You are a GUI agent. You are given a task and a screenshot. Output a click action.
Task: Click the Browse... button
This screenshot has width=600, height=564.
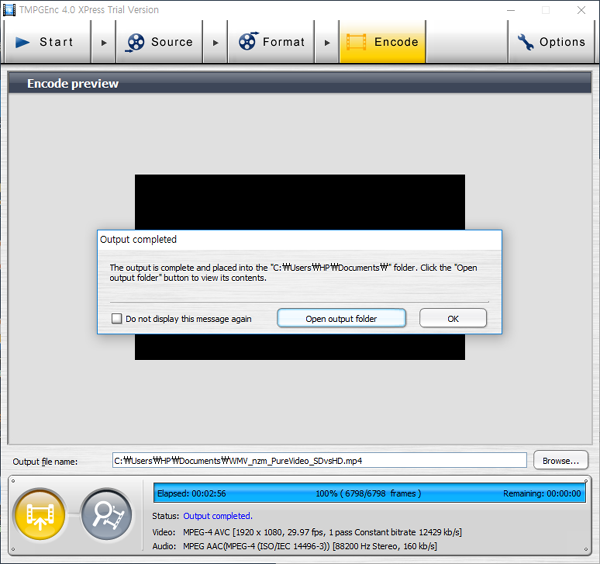[561, 460]
